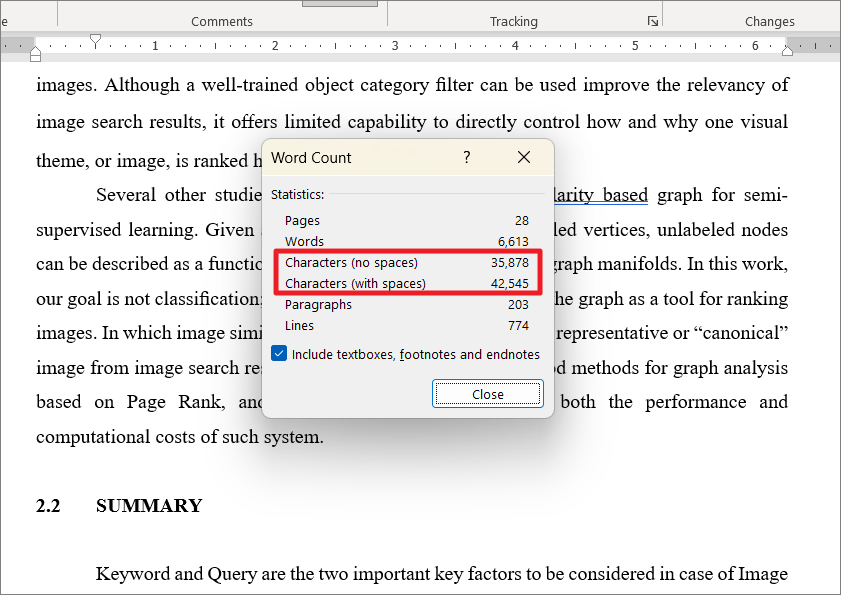Dismiss the Word Count dialog with its X icon
The width and height of the screenshot is (841, 595).
(x=524, y=158)
